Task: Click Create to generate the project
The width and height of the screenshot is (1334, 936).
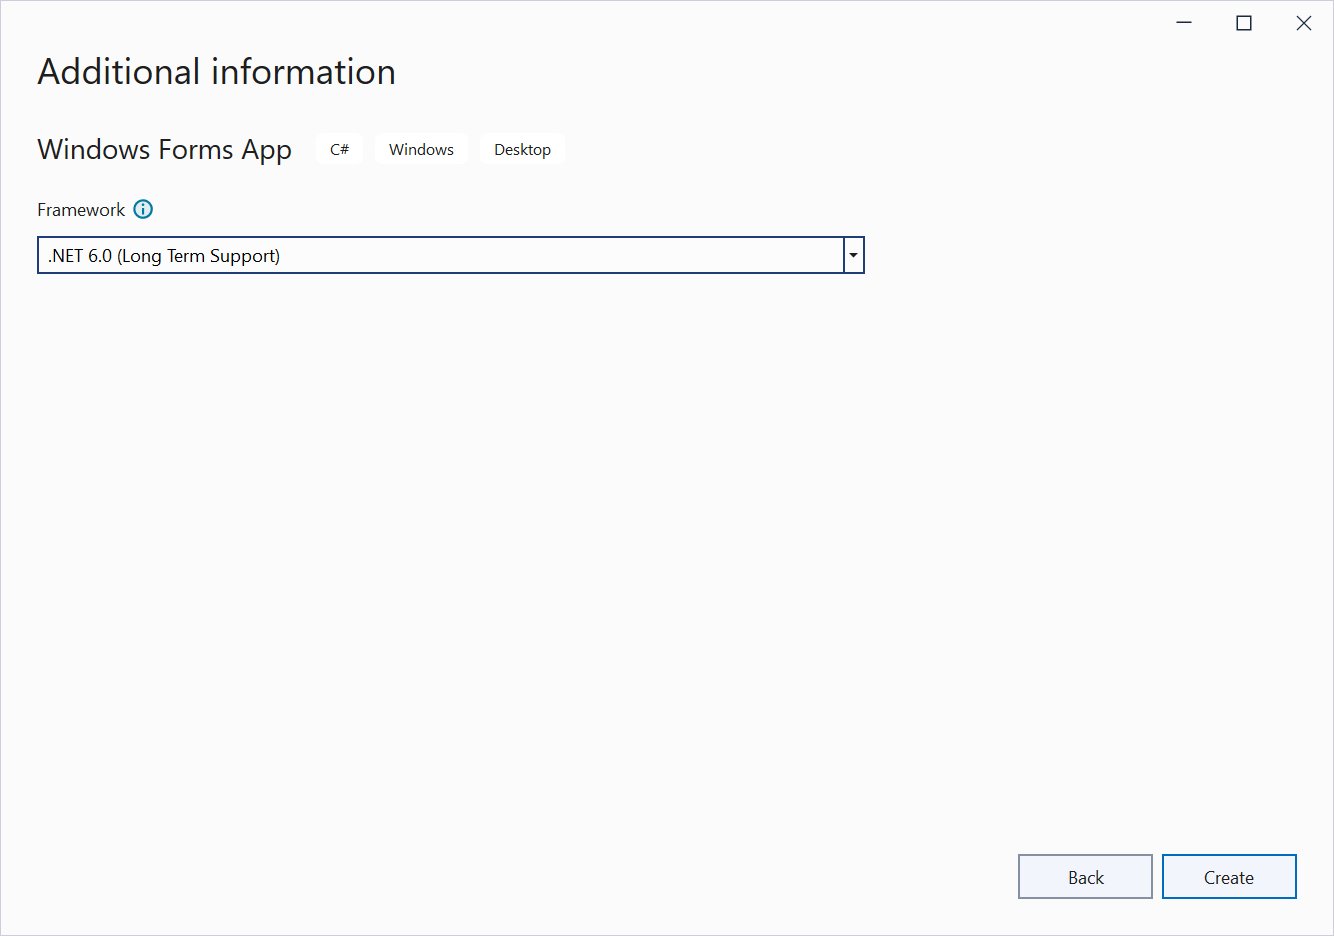Action: 1229,876
